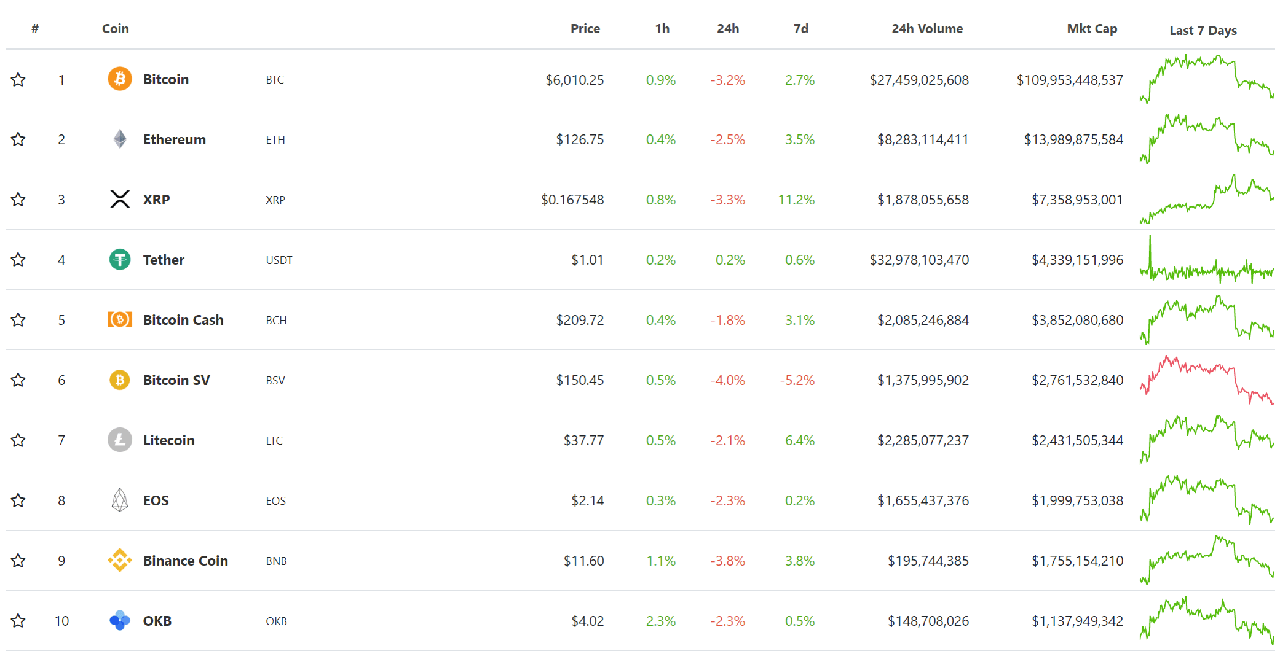This screenshot has width=1280, height=654.
Task: Sort the table by Price header
Action: pos(585,29)
